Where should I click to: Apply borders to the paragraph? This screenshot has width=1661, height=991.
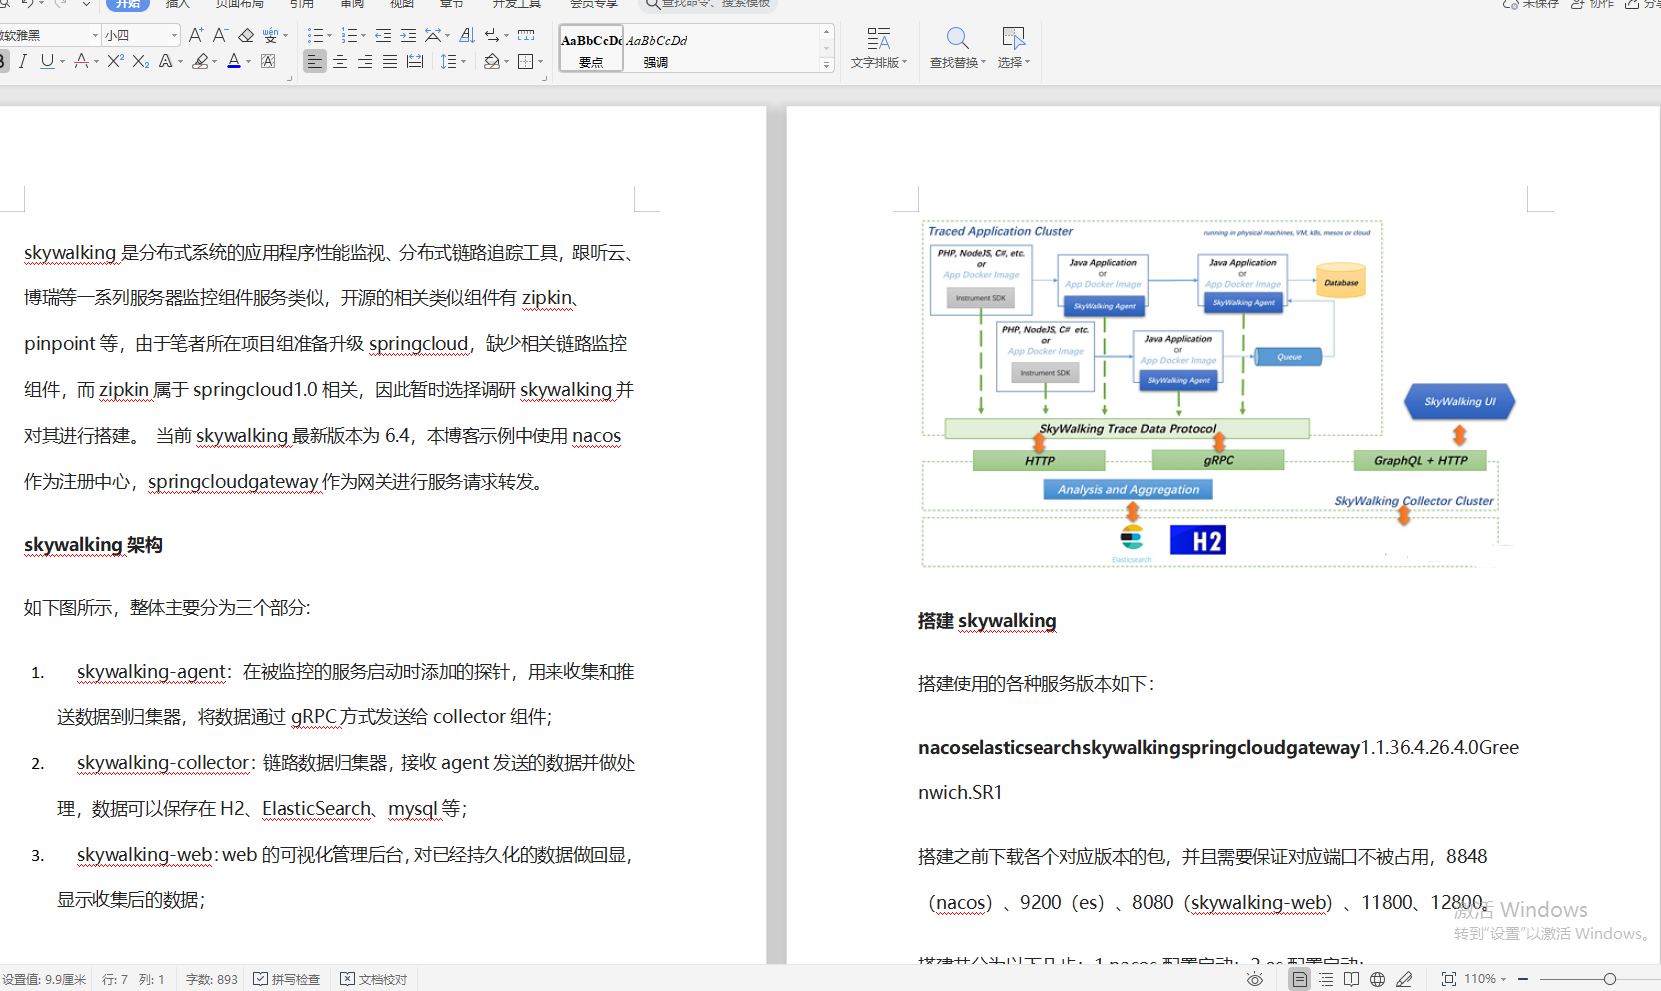[526, 62]
